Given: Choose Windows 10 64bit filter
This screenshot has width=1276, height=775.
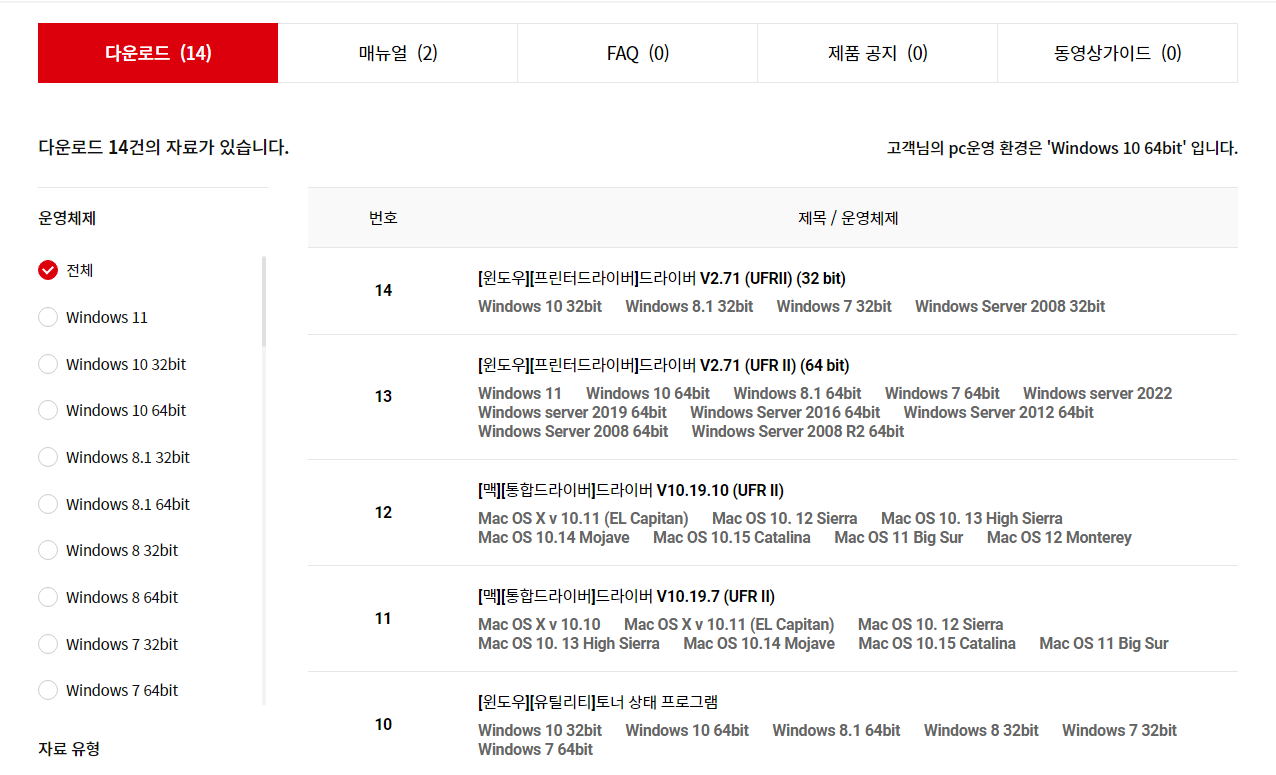Looking at the screenshot, I should [48, 410].
